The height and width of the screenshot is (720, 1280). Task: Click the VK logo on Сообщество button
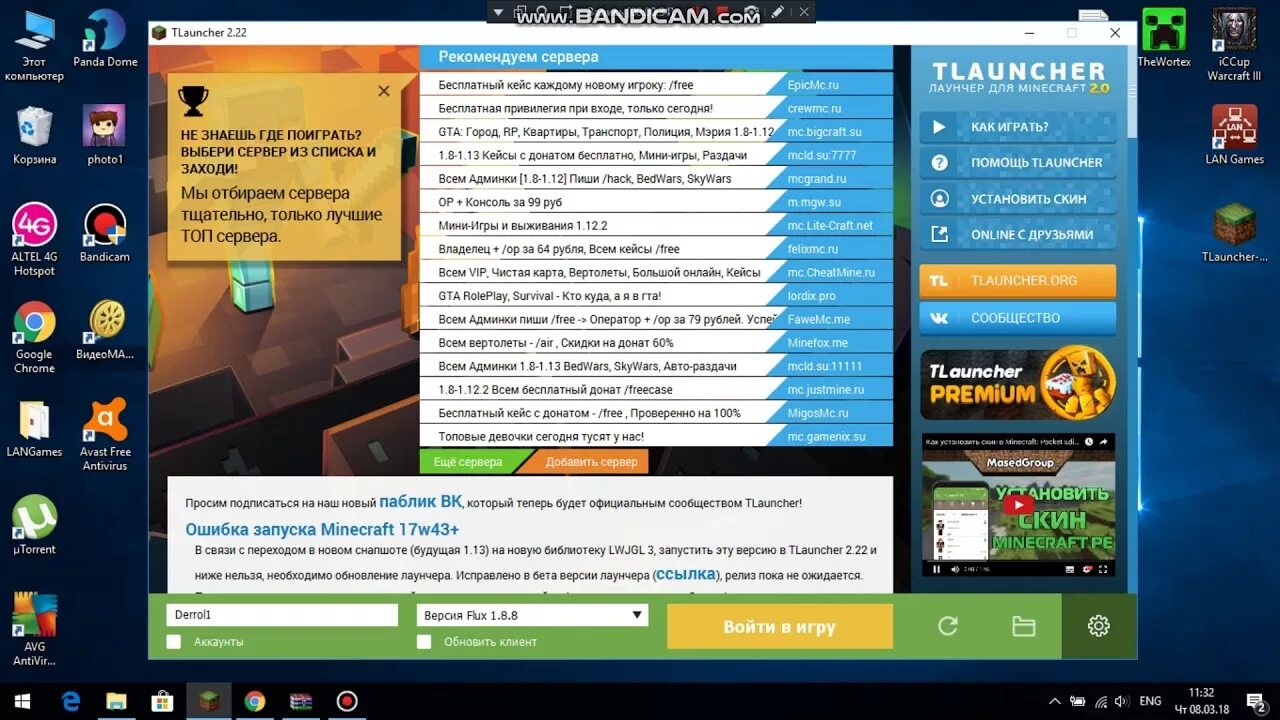pos(939,318)
